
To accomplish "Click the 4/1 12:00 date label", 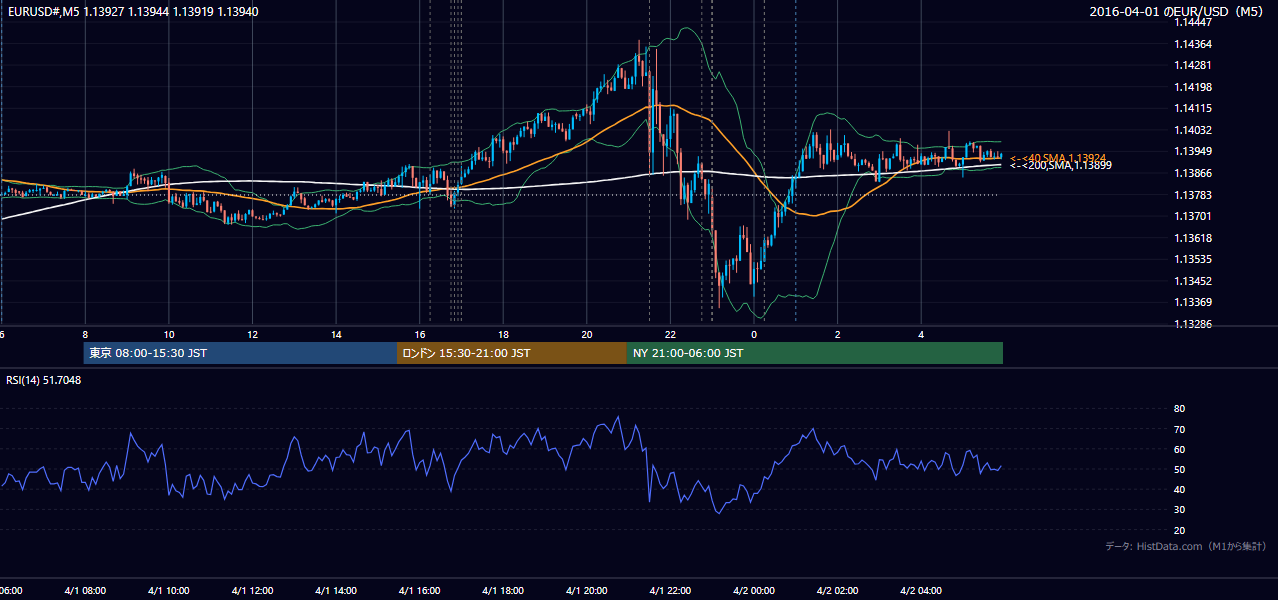I will (x=252, y=591).
